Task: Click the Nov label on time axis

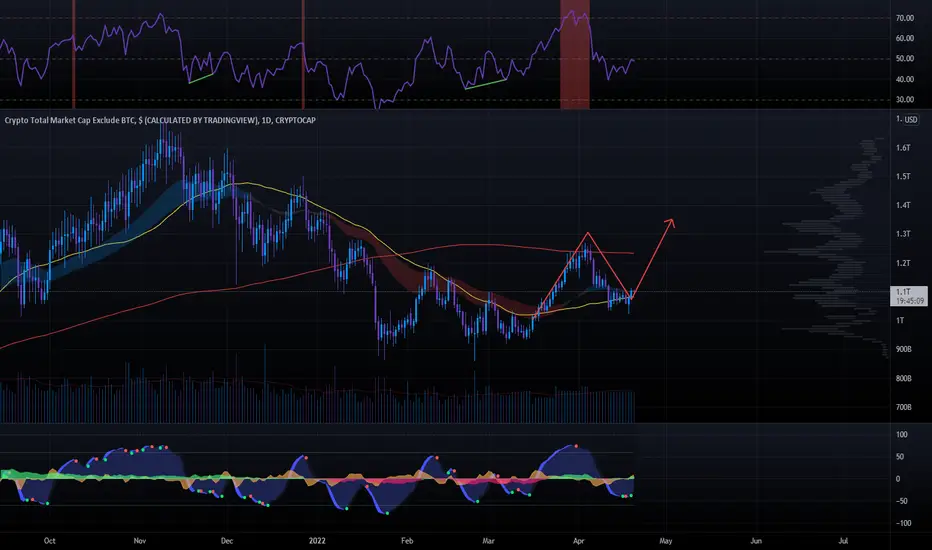Action: [140, 540]
